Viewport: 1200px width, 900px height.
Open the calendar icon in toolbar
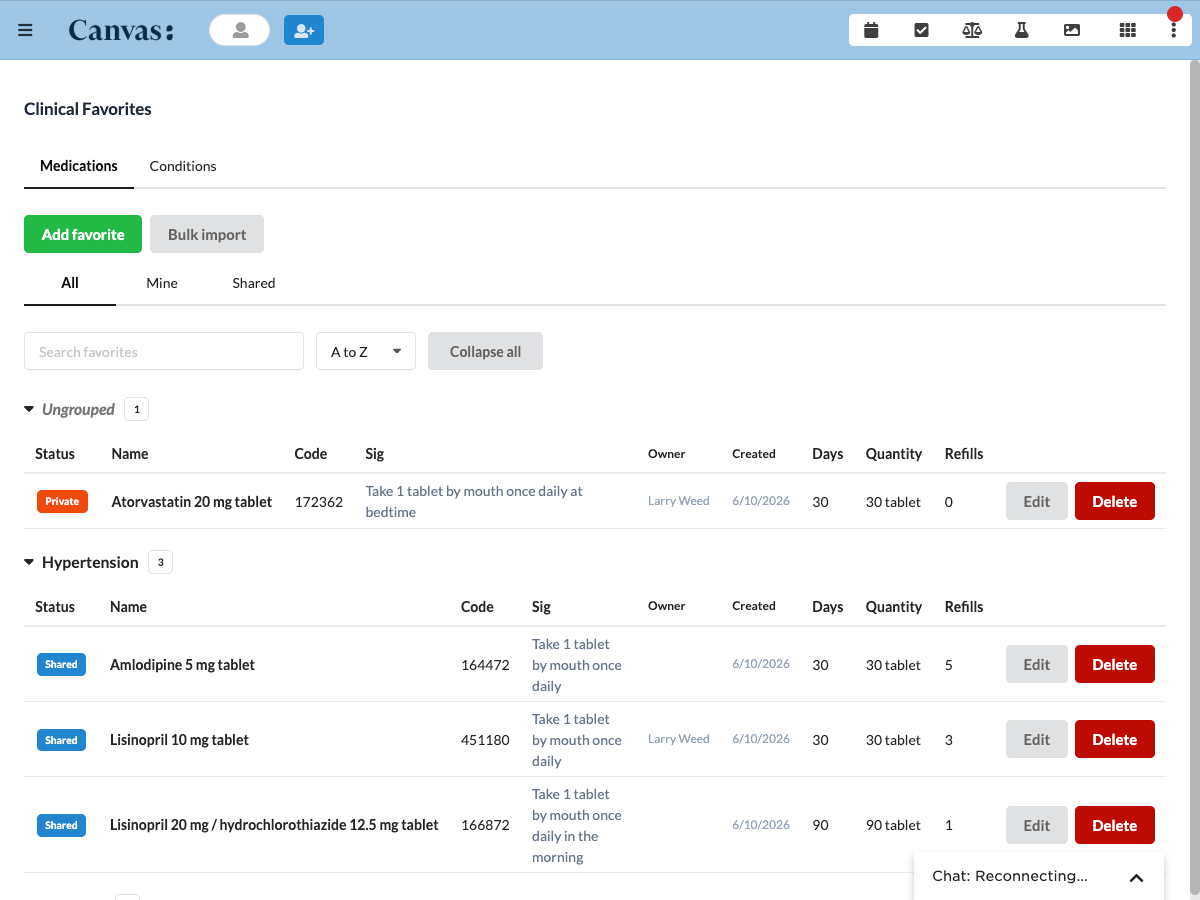[x=871, y=30]
